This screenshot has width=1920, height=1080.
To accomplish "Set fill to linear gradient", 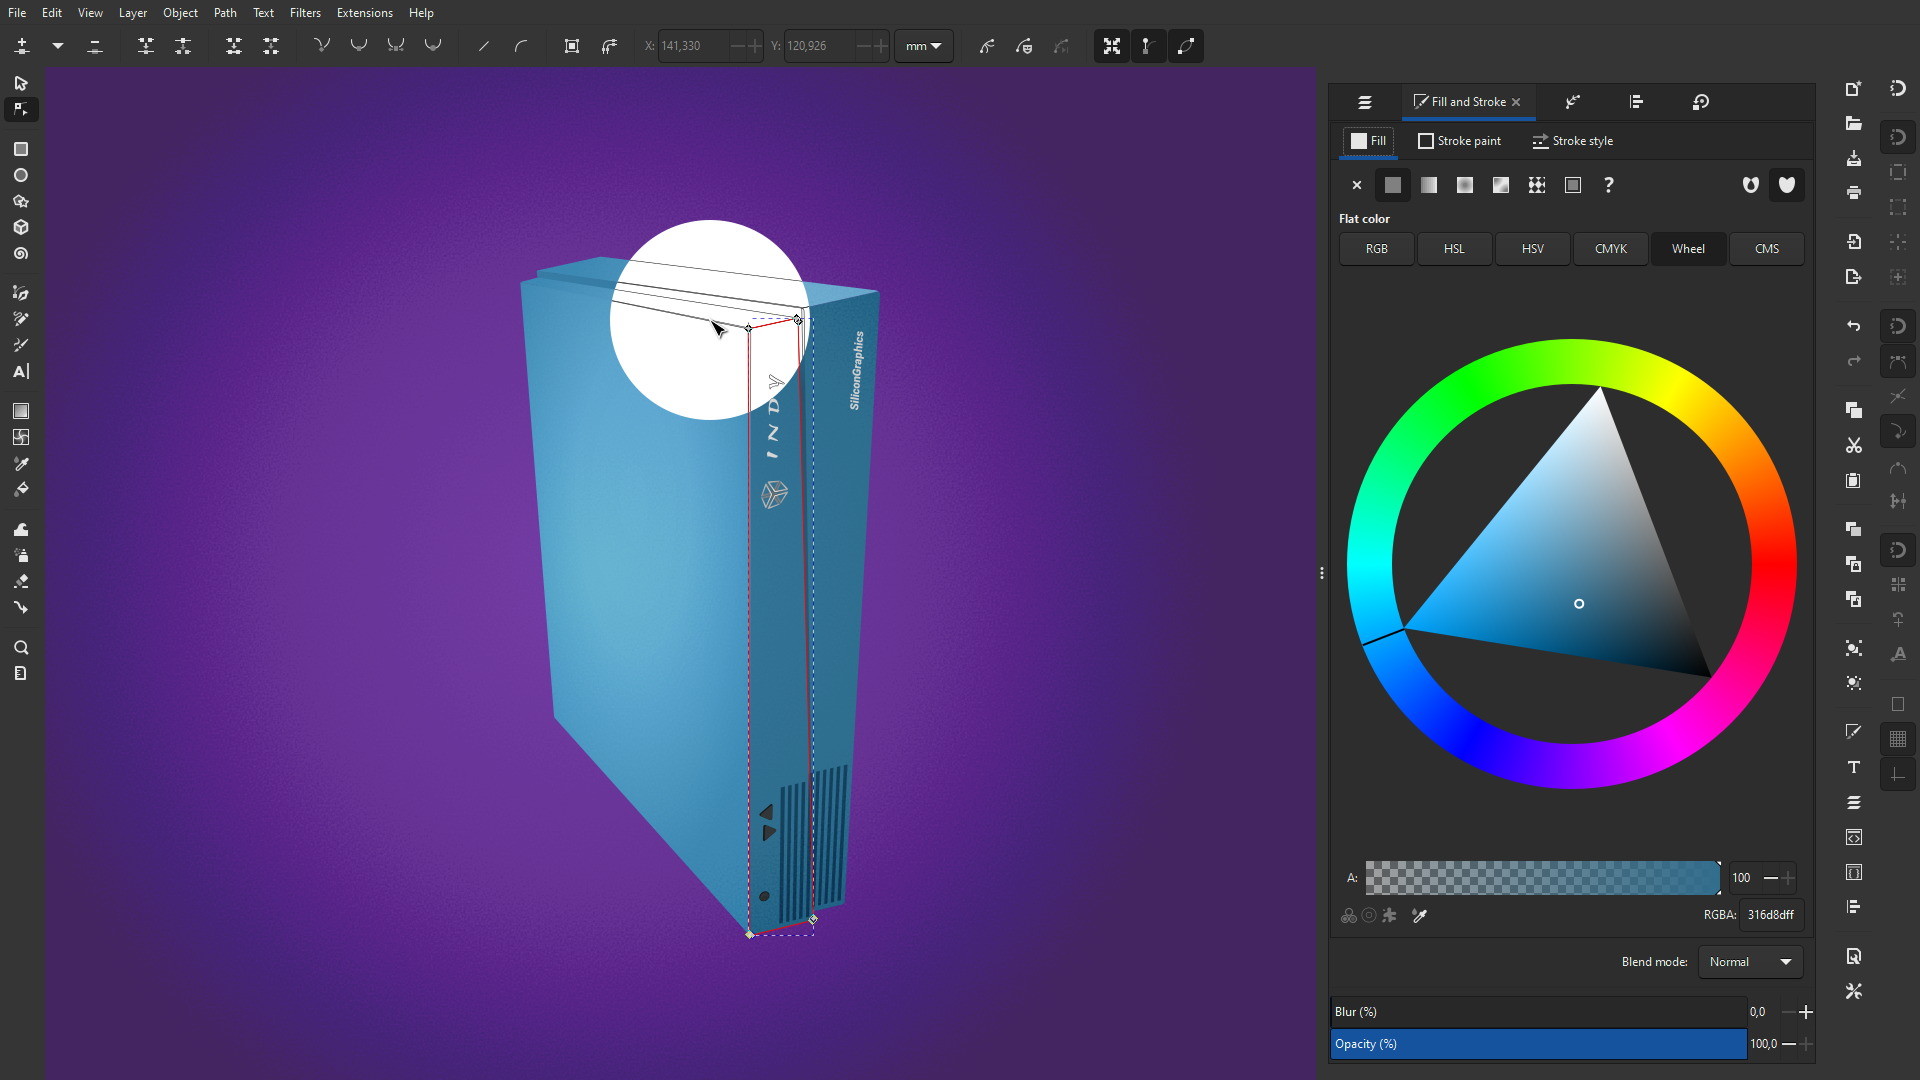I will point(1429,185).
